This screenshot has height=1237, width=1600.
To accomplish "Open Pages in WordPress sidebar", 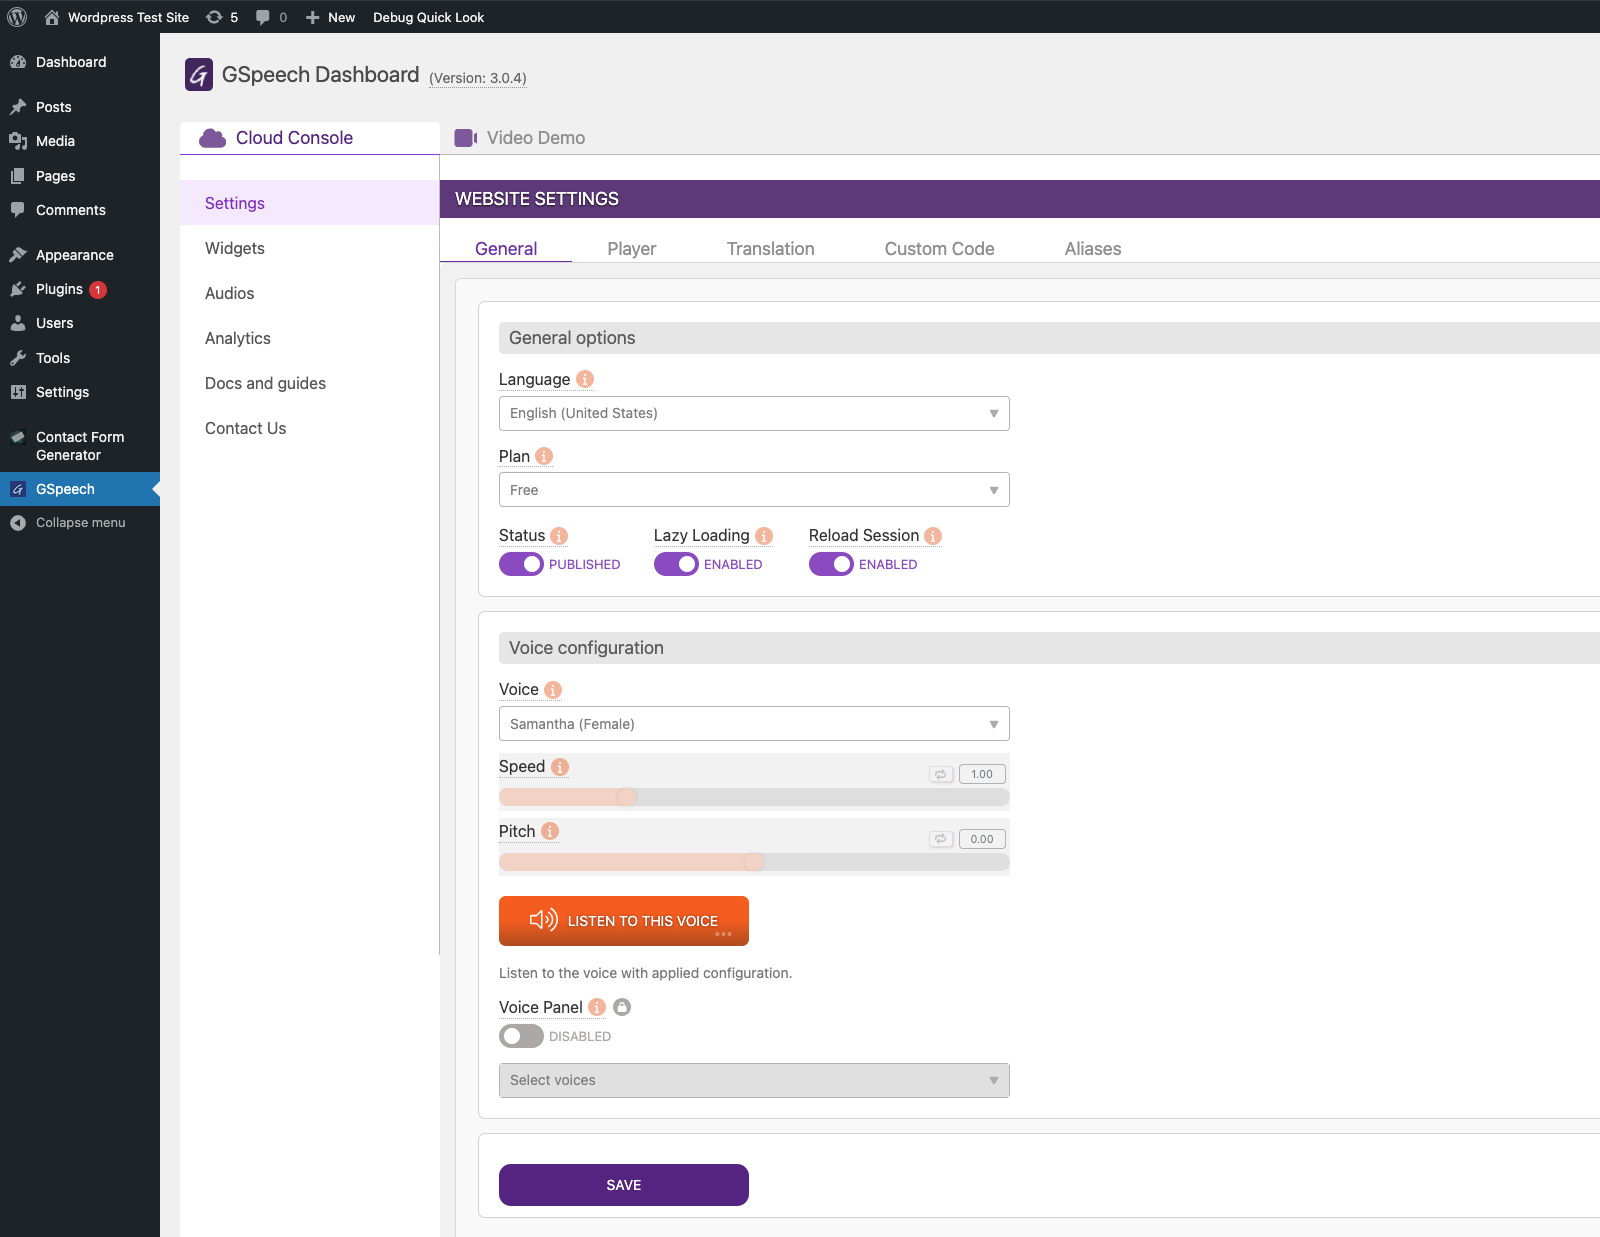I will click(56, 176).
